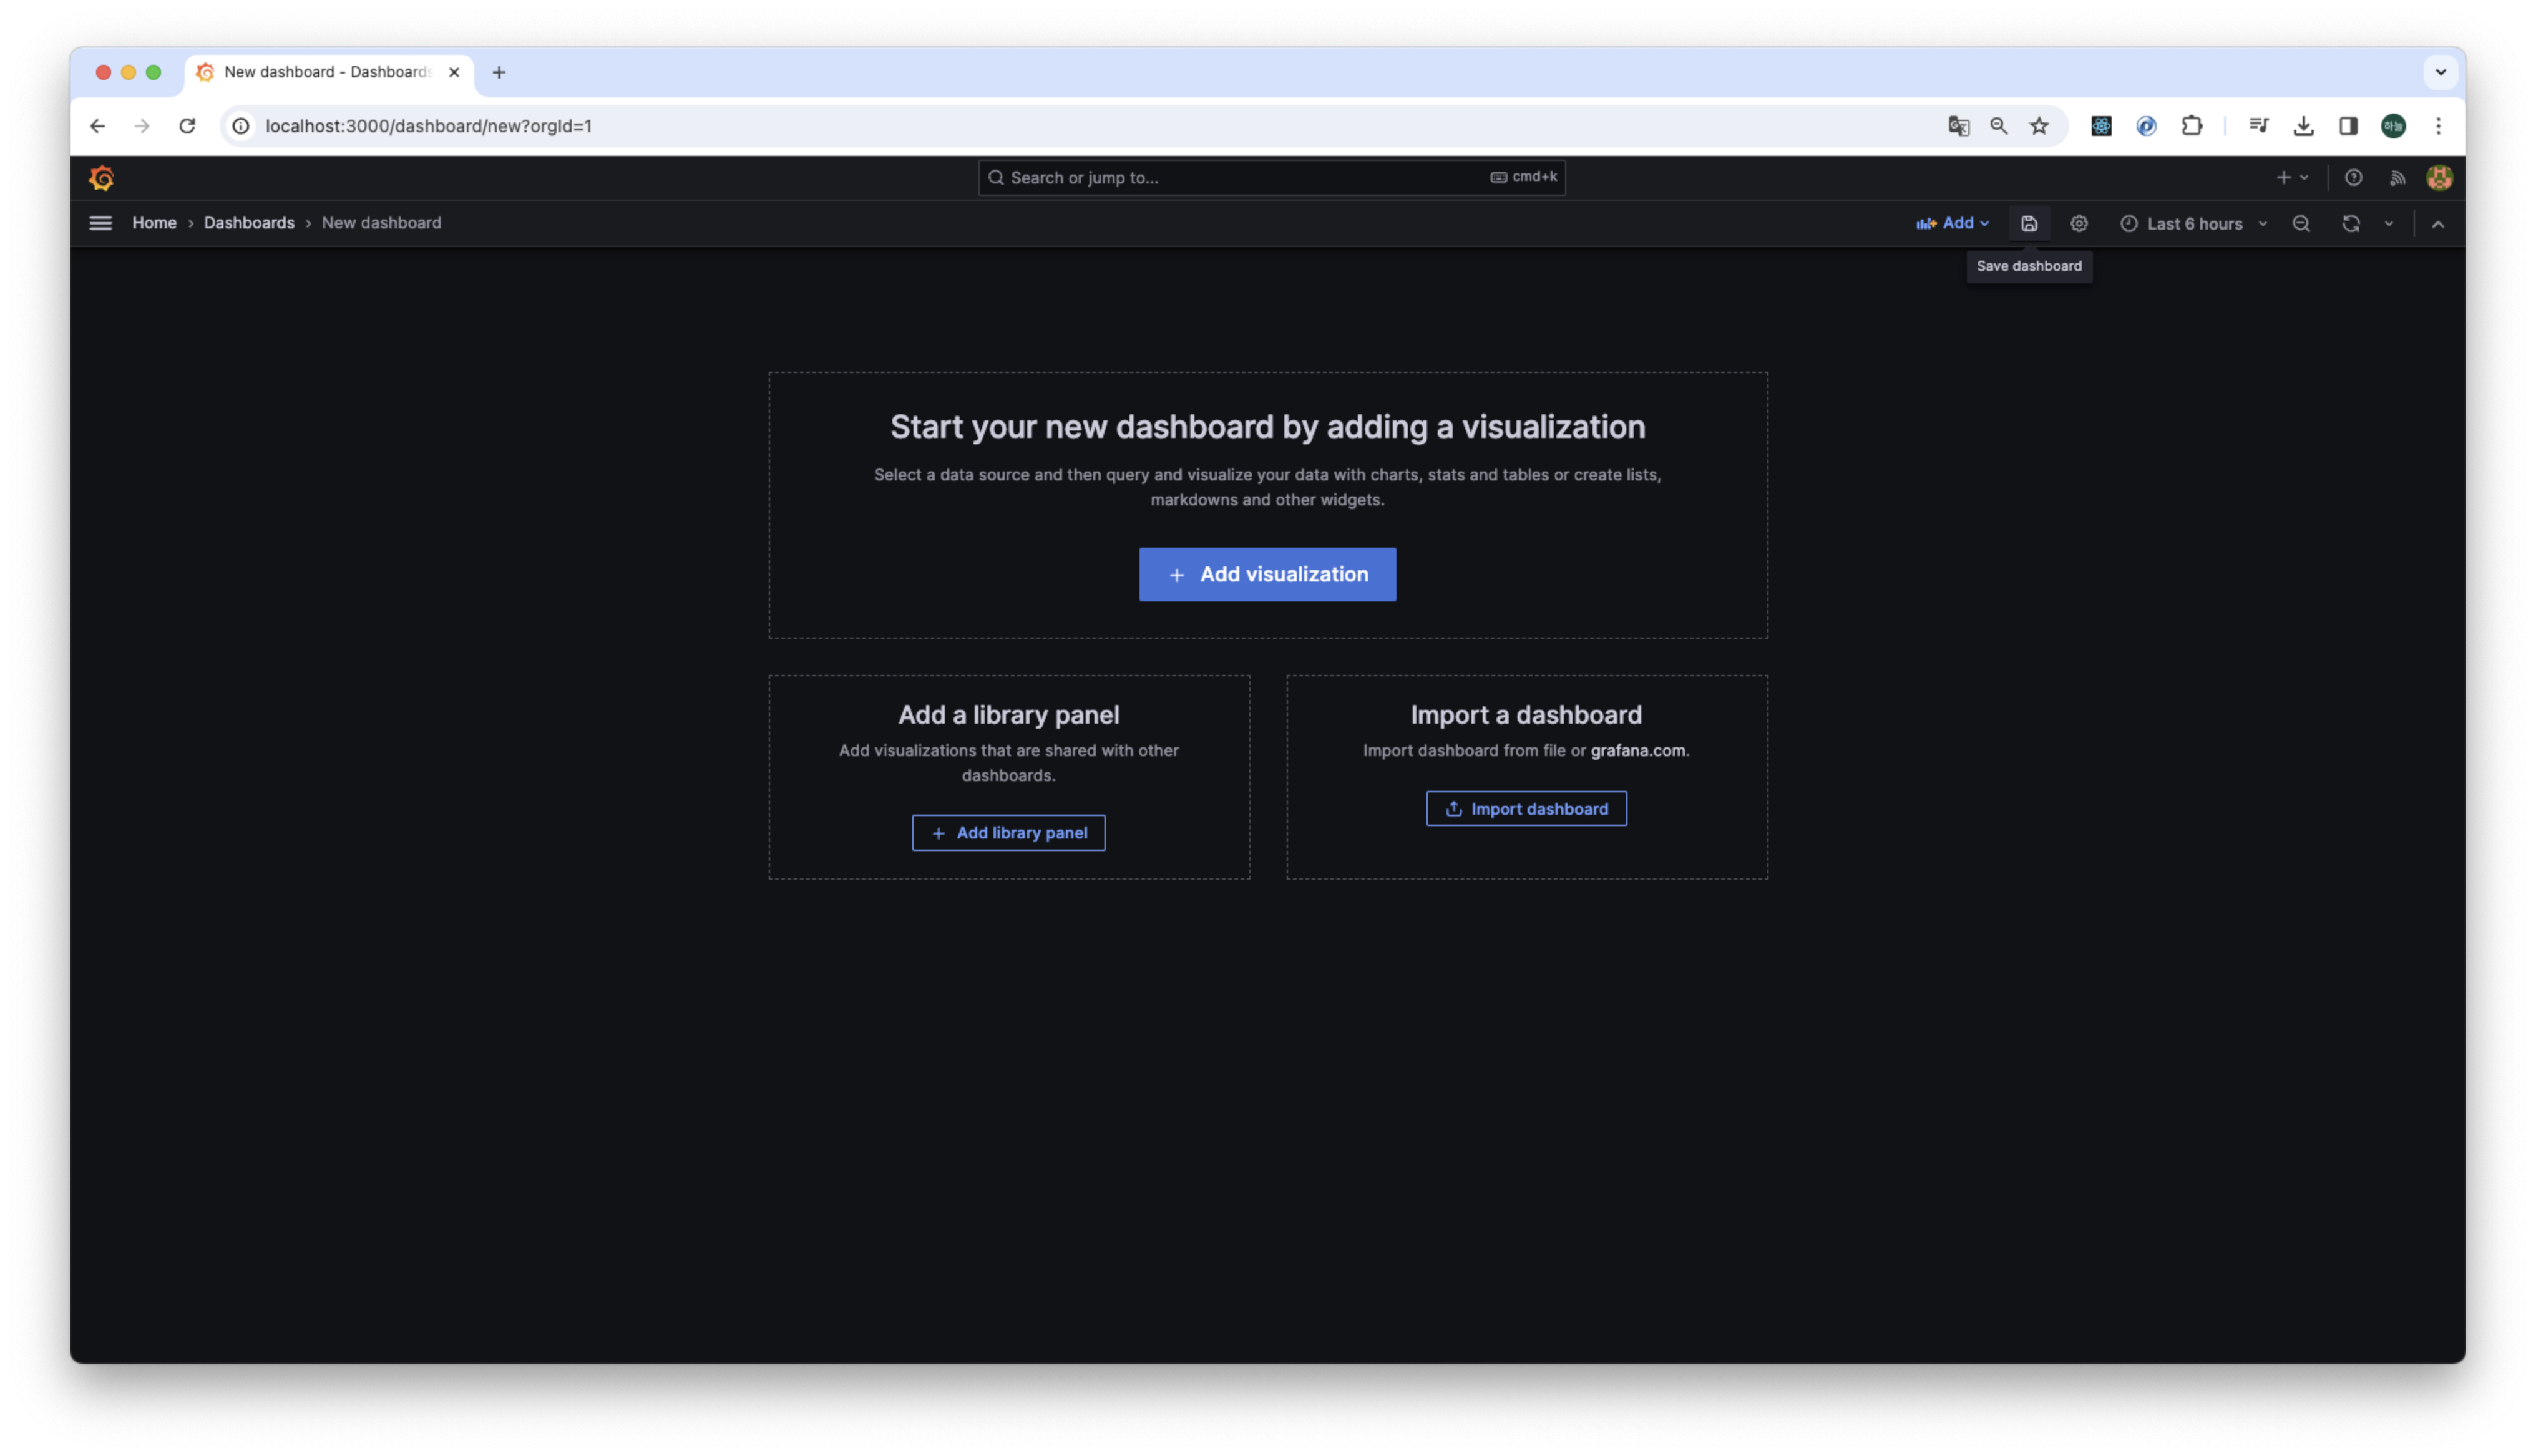The image size is (2536, 1456).
Task: Expand the tab search dropdown
Action: (x=2440, y=72)
